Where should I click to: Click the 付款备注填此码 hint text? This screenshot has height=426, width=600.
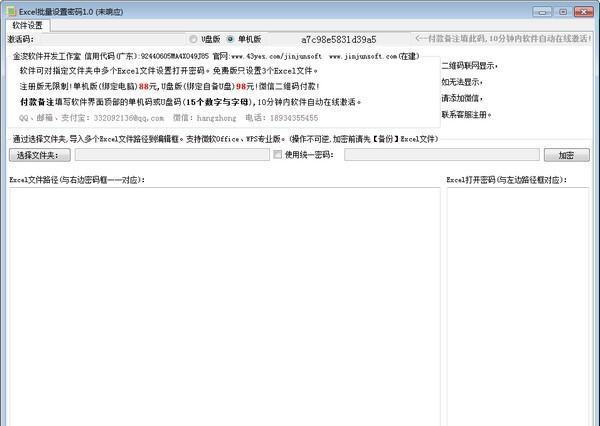point(503,39)
